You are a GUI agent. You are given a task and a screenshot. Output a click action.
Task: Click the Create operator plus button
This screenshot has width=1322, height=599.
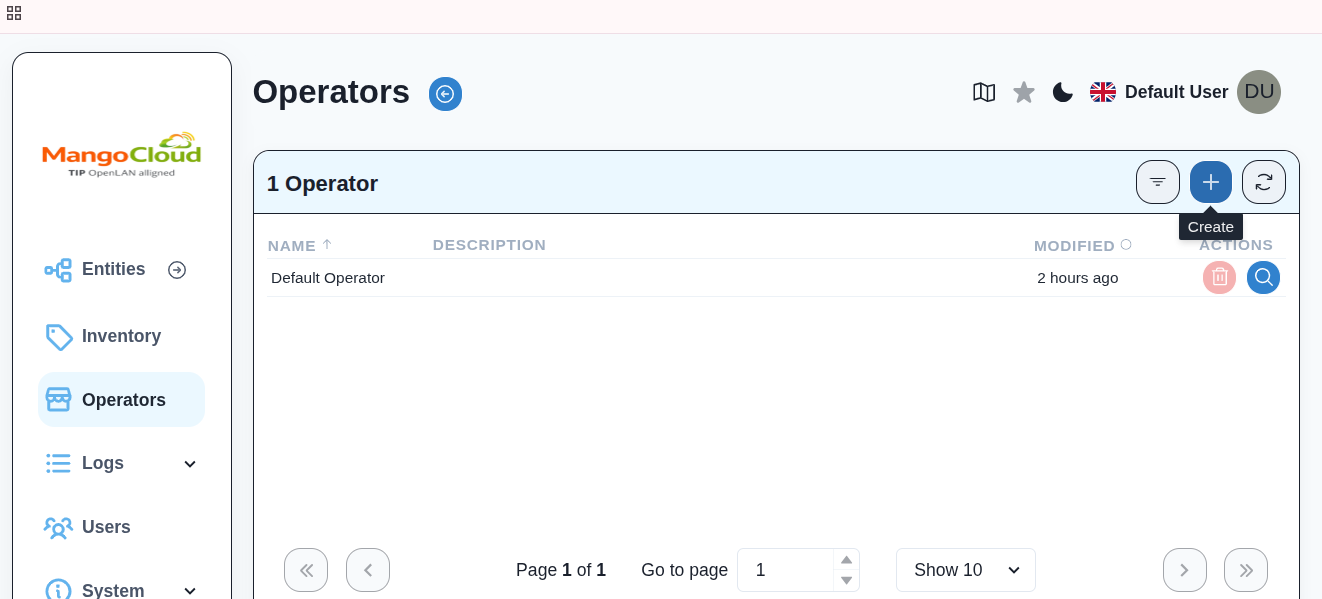tap(1210, 182)
